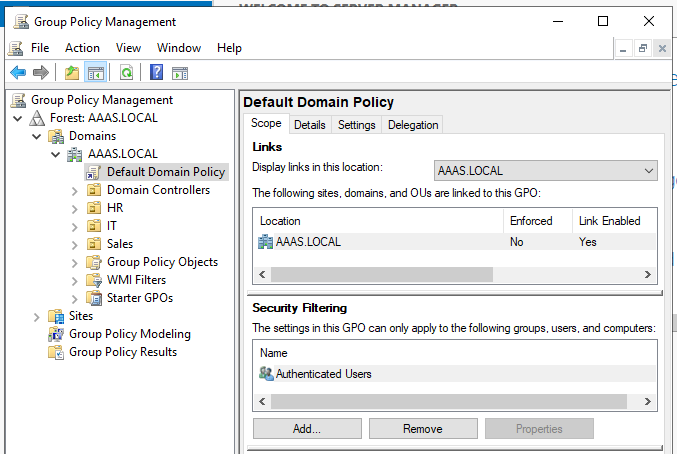
Task: Switch to the Delegation tab
Action: point(413,125)
